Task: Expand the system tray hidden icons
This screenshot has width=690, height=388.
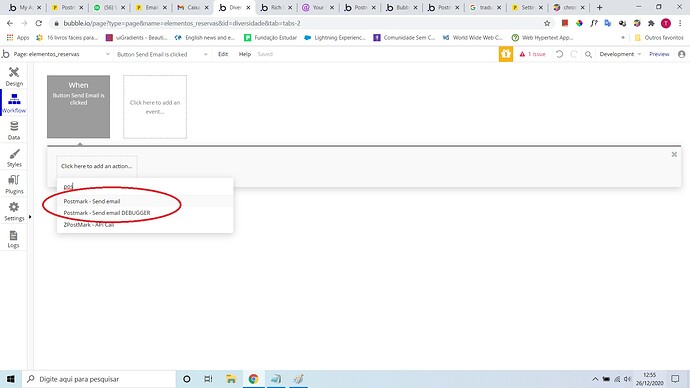Action: 595,379
